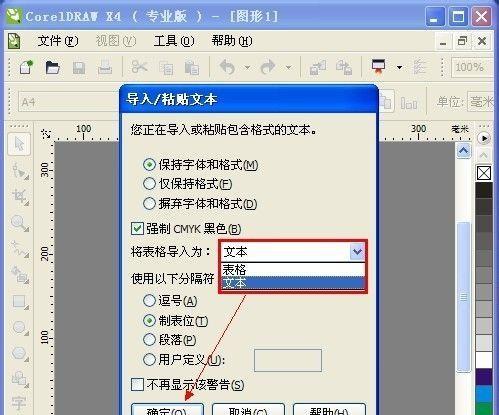Open the 视图(V) menu
Viewport: 499px width, 415px height.
(x=116, y=41)
